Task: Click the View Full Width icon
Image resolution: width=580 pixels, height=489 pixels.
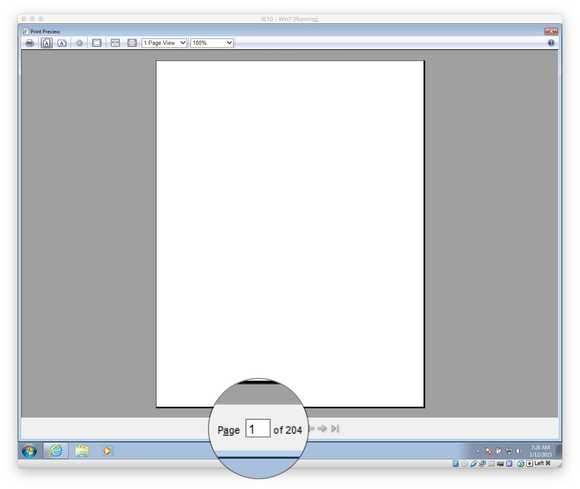Action: 115,43
